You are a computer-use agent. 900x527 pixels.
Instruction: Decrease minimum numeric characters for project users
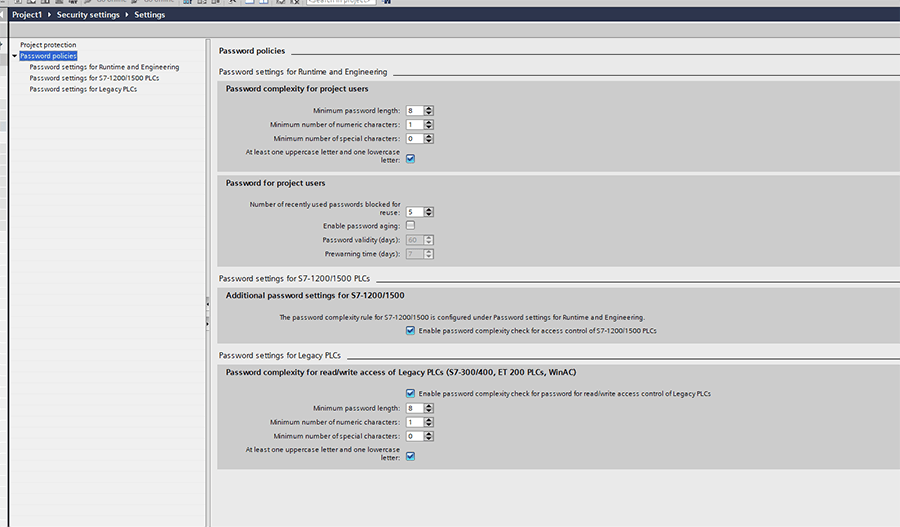pyautogui.click(x=429, y=127)
